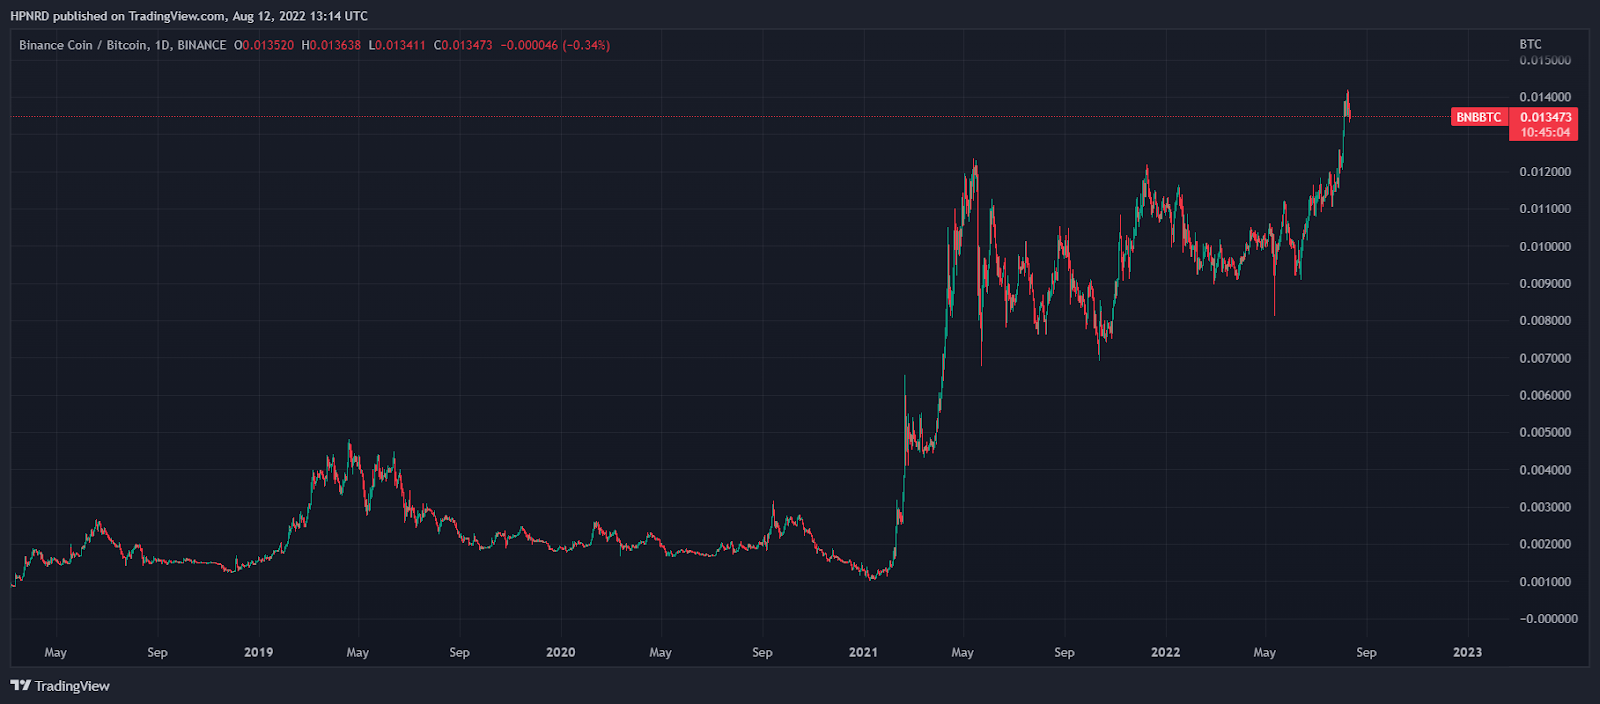Image resolution: width=1600 pixels, height=704 pixels.
Task: Select the current price label 0.013473
Action: click(x=1545, y=117)
